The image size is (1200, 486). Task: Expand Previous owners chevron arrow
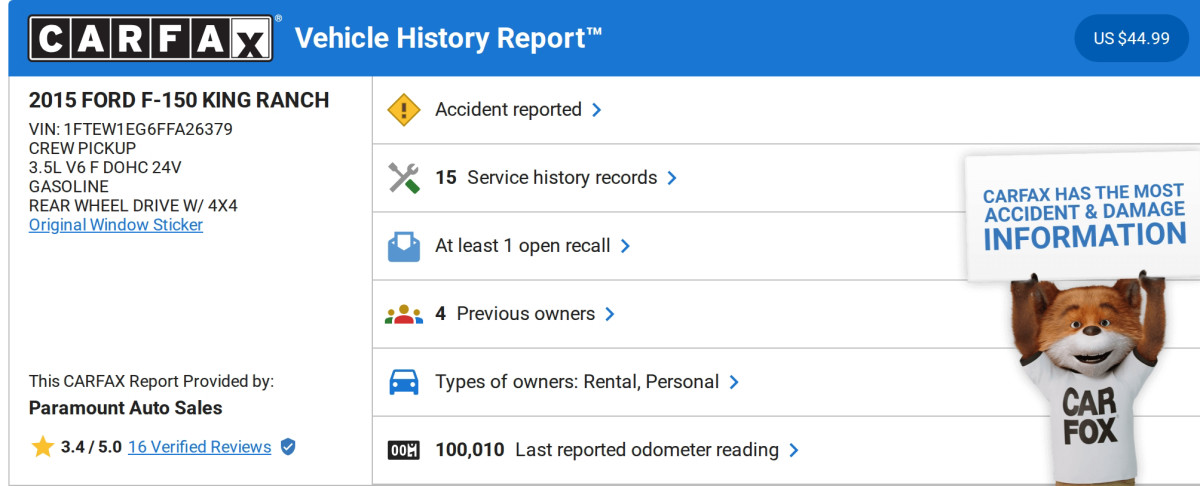click(x=610, y=314)
